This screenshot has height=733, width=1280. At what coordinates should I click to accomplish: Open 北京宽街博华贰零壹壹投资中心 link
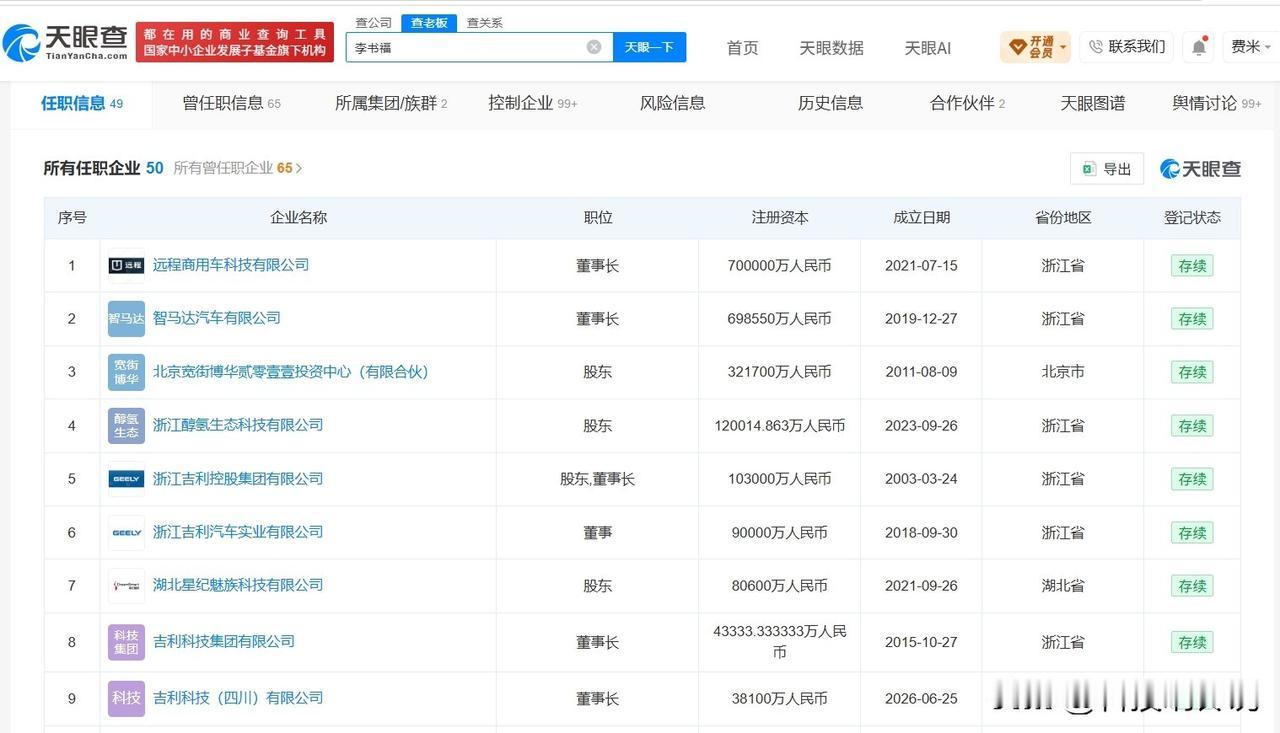click(x=290, y=372)
